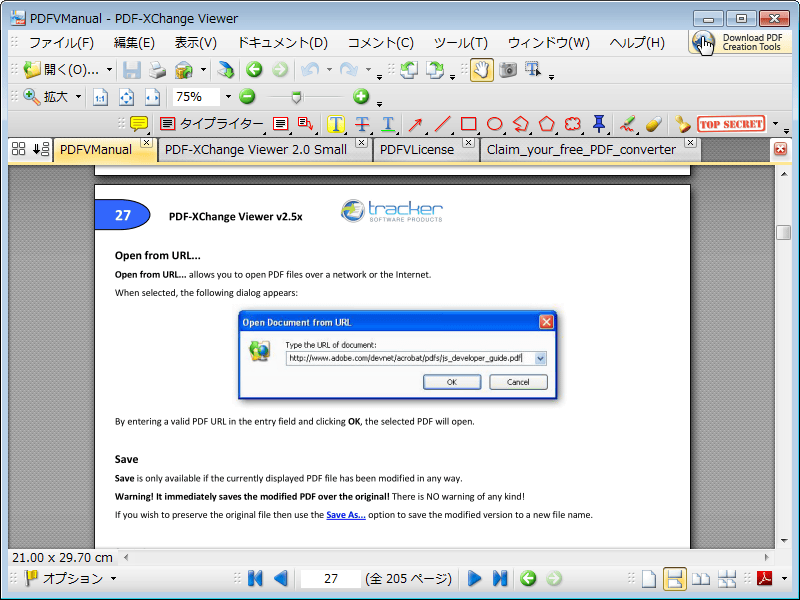Select the Typewriter tool
The width and height of the screenshot is (800, 600).
212,123
